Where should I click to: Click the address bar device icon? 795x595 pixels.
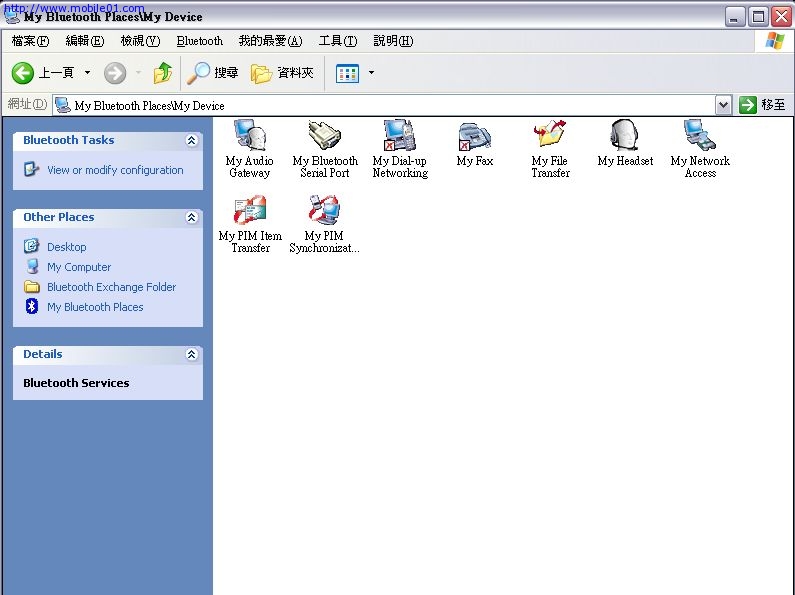(63, 105)
